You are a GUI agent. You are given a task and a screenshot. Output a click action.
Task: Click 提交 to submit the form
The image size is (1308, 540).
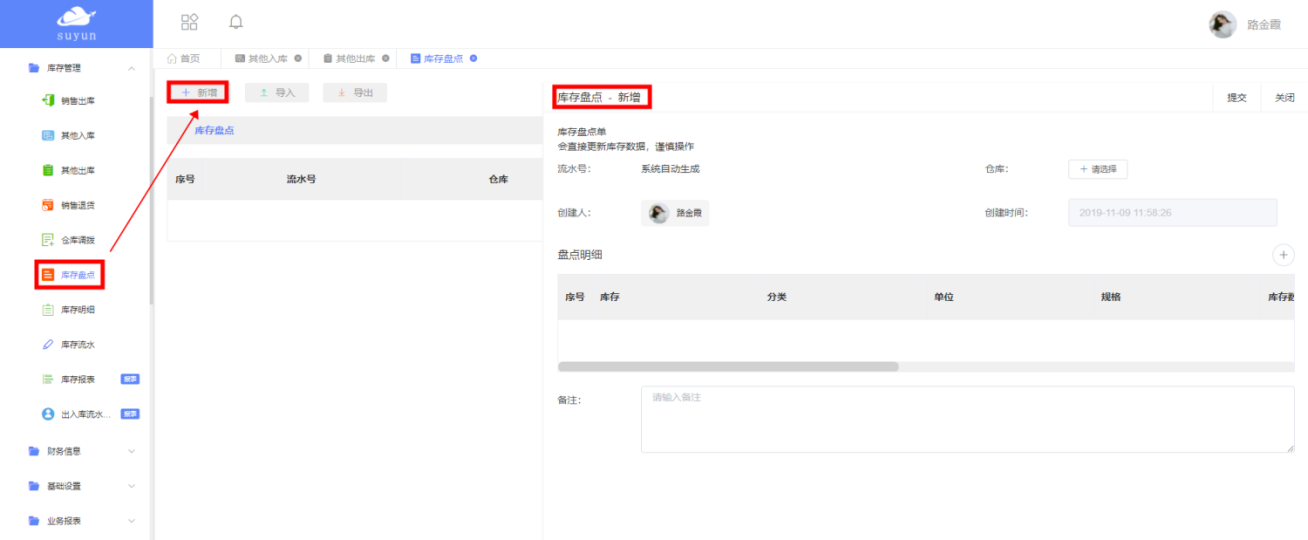1237,98
